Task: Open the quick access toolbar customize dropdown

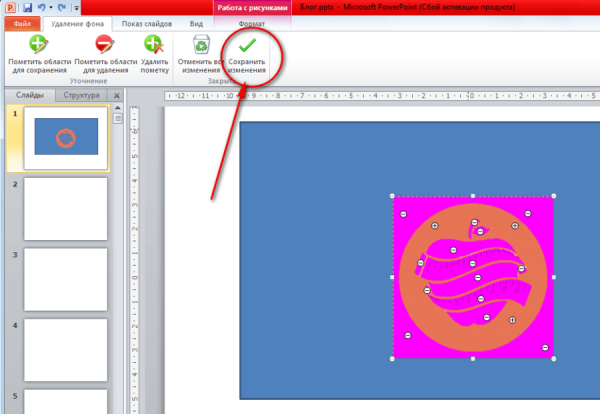Action: (x=77, y=8)
